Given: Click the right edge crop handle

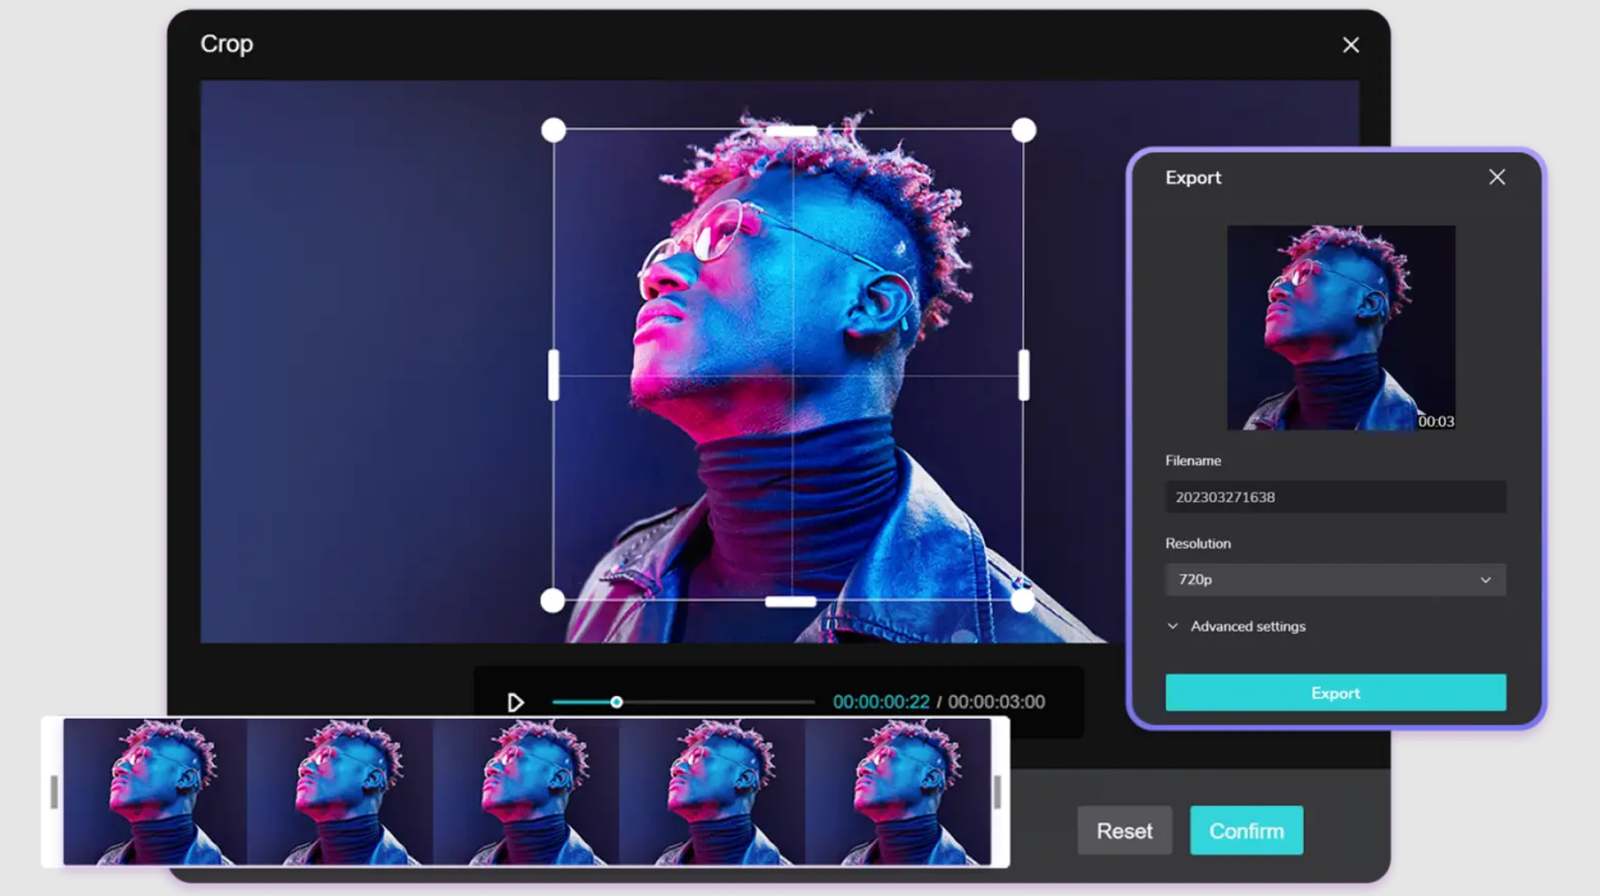Looking at the screenshot, I should pyautogui.click(x=1023, y=375).
